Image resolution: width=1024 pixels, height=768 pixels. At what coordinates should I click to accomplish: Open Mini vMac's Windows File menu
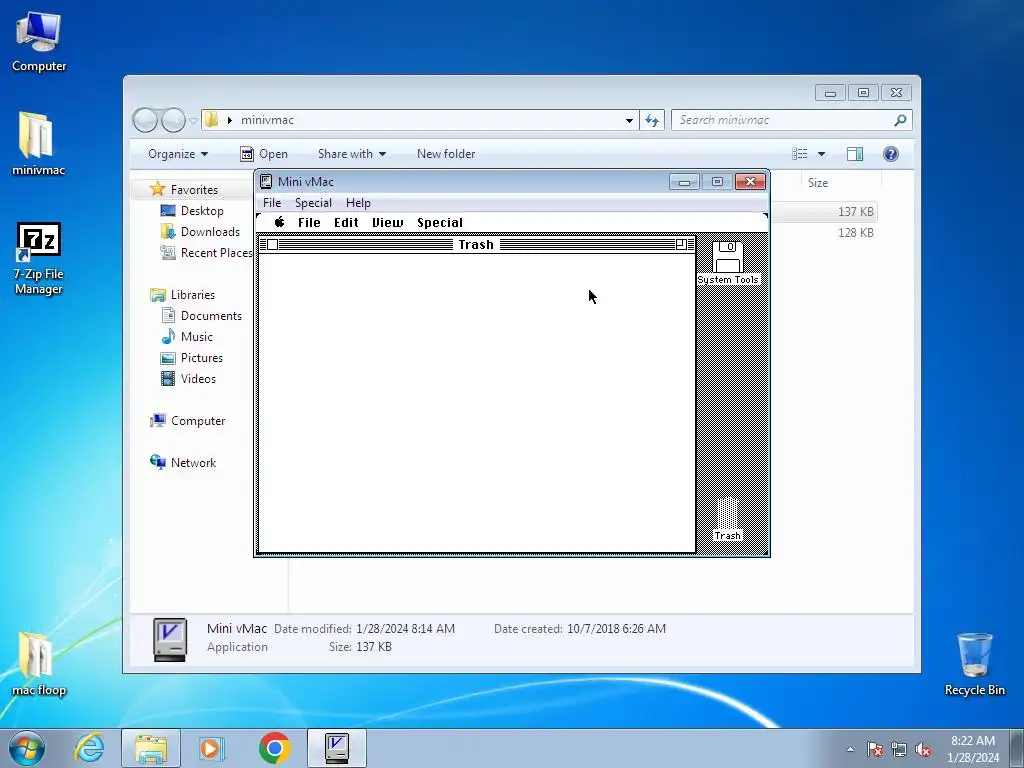click(x=272, y=202)
